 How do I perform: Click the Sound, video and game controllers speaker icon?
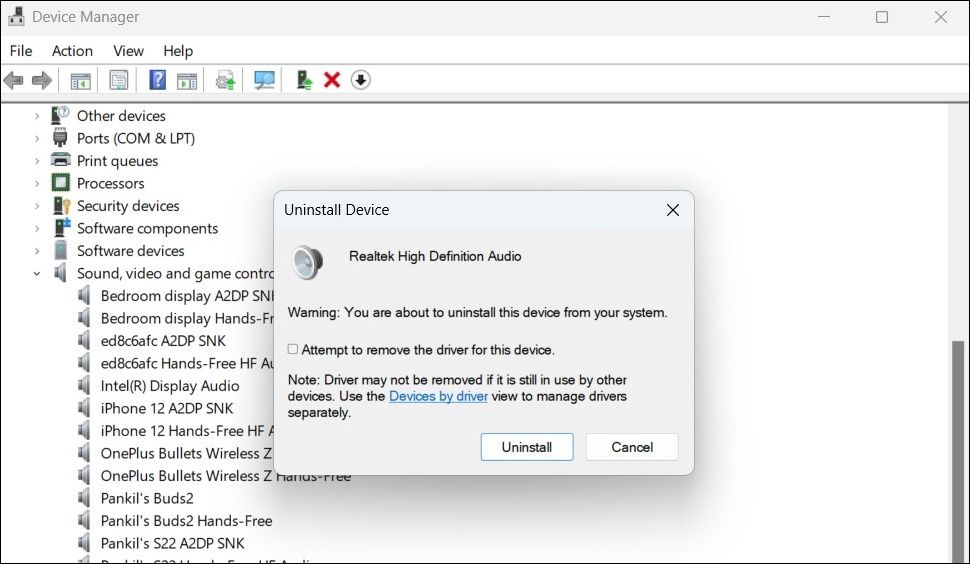pos(60,273)
